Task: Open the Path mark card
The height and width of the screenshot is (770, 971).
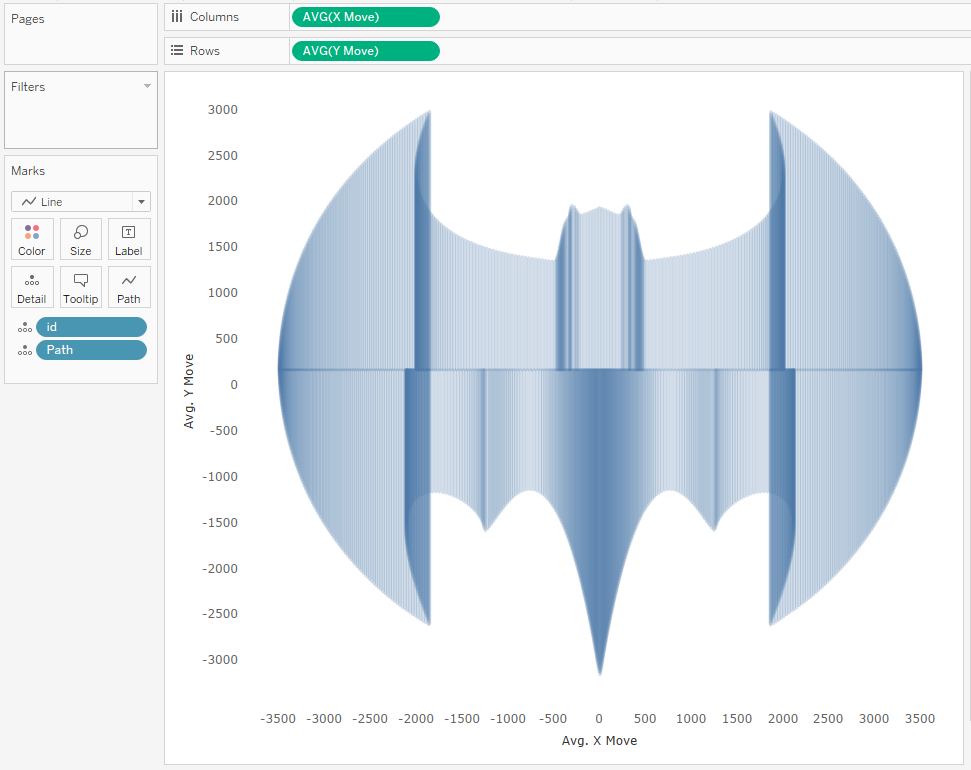Action: [129, 287]
